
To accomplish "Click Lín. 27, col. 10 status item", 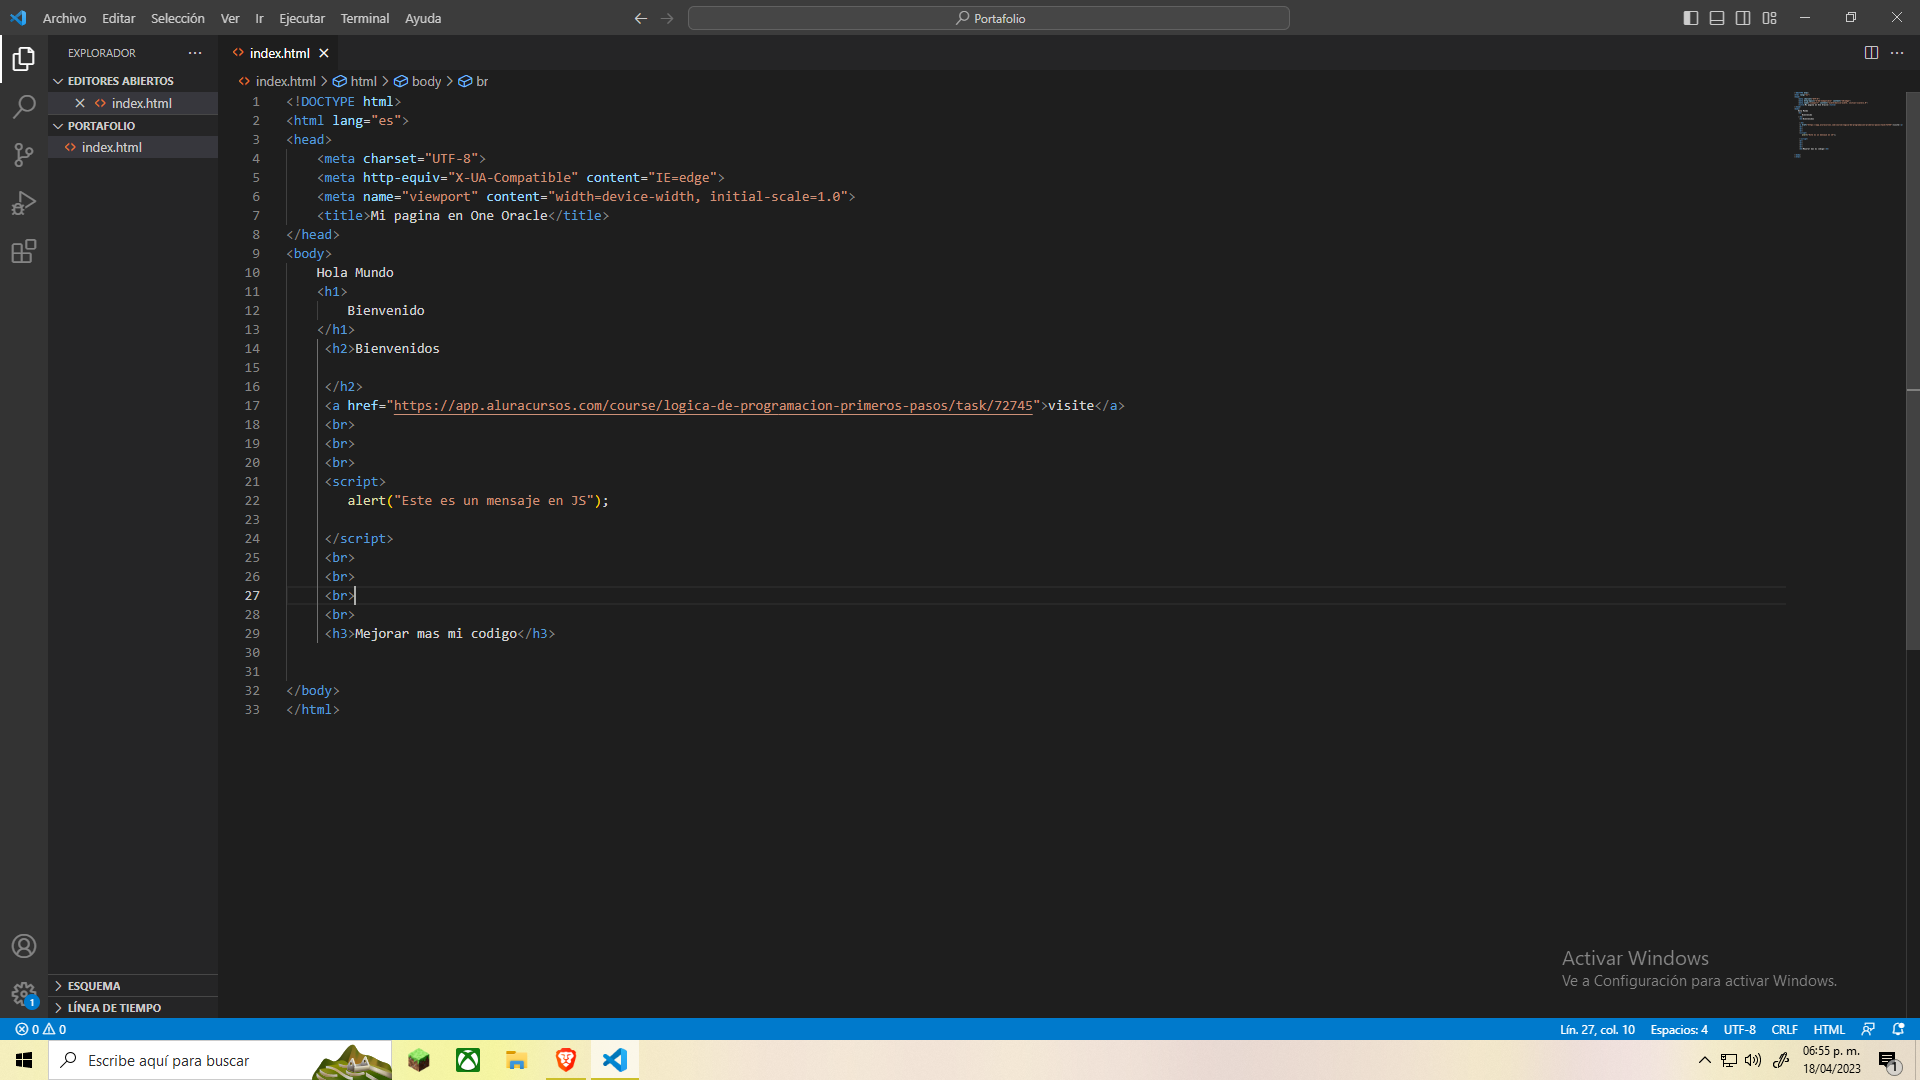I will click(1597, 1029).
